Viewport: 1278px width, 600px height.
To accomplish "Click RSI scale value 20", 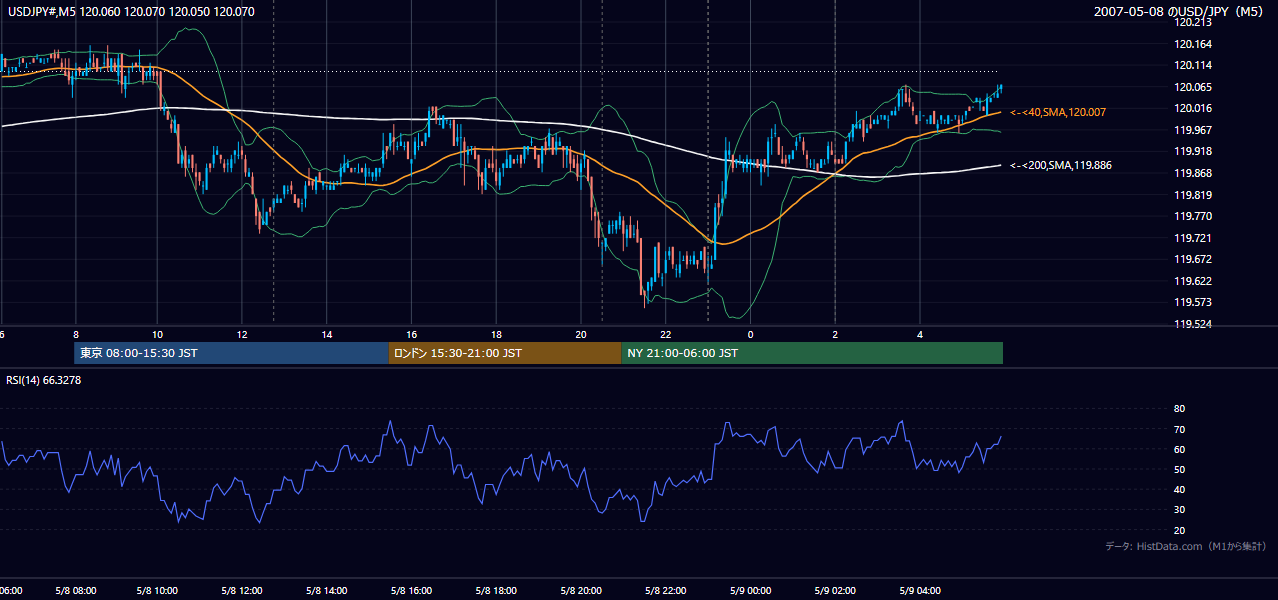I will point(1180,530).
